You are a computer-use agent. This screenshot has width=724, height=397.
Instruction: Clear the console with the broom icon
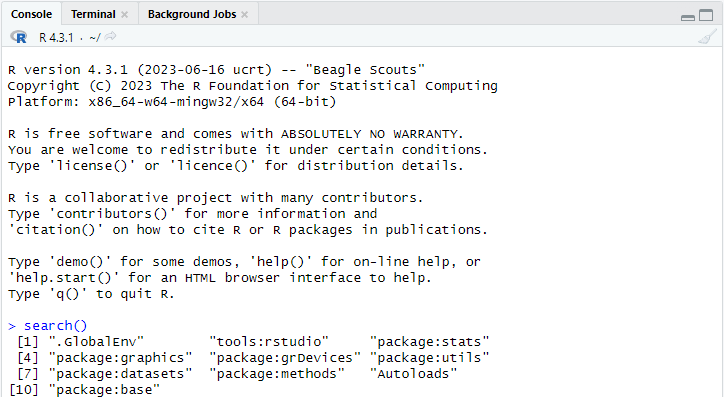(707, 37)
